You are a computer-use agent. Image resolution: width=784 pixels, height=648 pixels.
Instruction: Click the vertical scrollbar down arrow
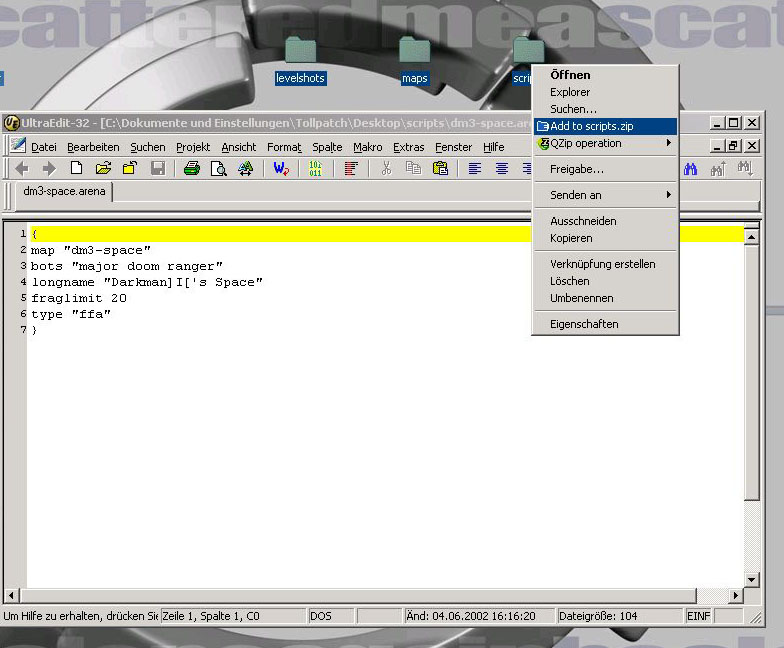pyautogui.click(x=752, y=580)
